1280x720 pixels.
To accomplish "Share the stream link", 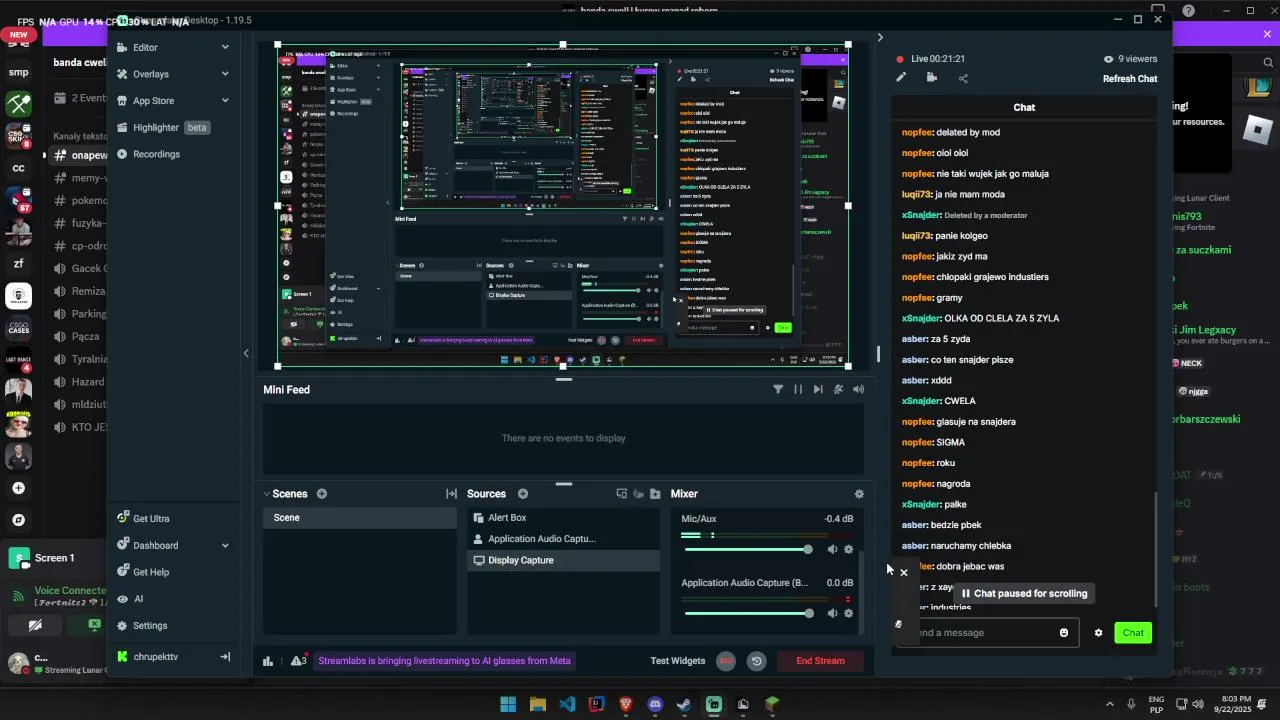I will coord(963,78).
